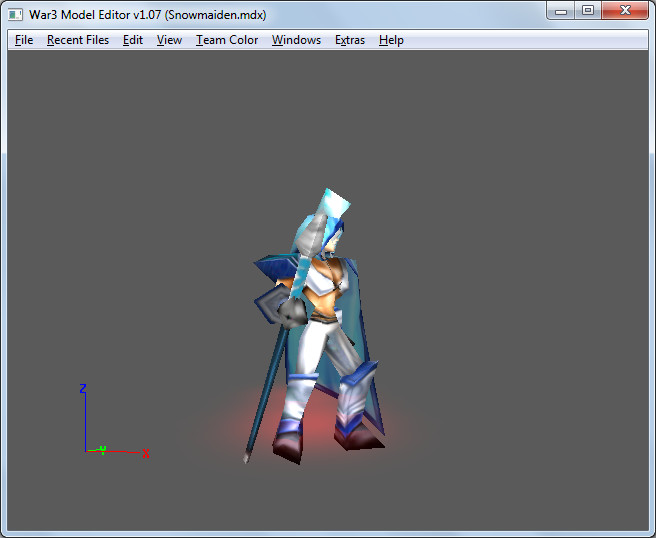656x538 pixels.
Task: Open the View menu
Action: pyautogui.click(x=169, y=40)
